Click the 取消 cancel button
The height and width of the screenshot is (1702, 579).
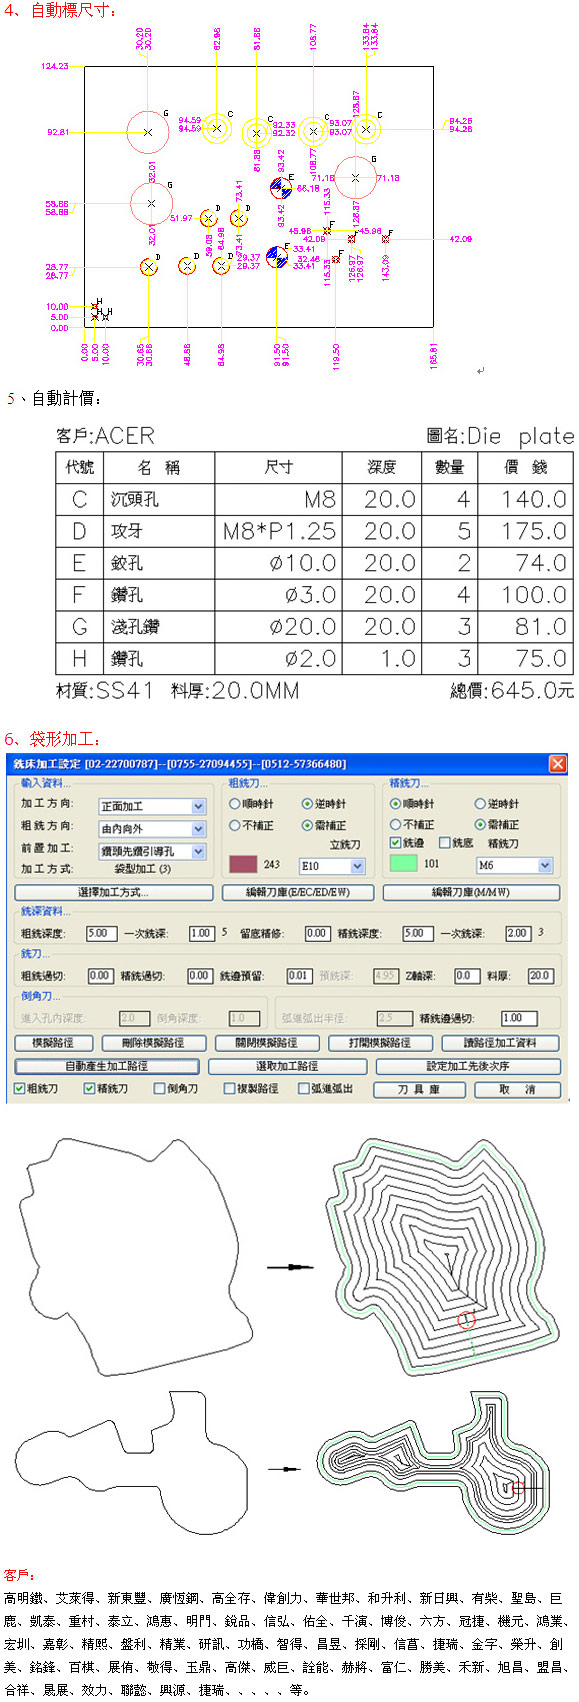[517, 1089]
